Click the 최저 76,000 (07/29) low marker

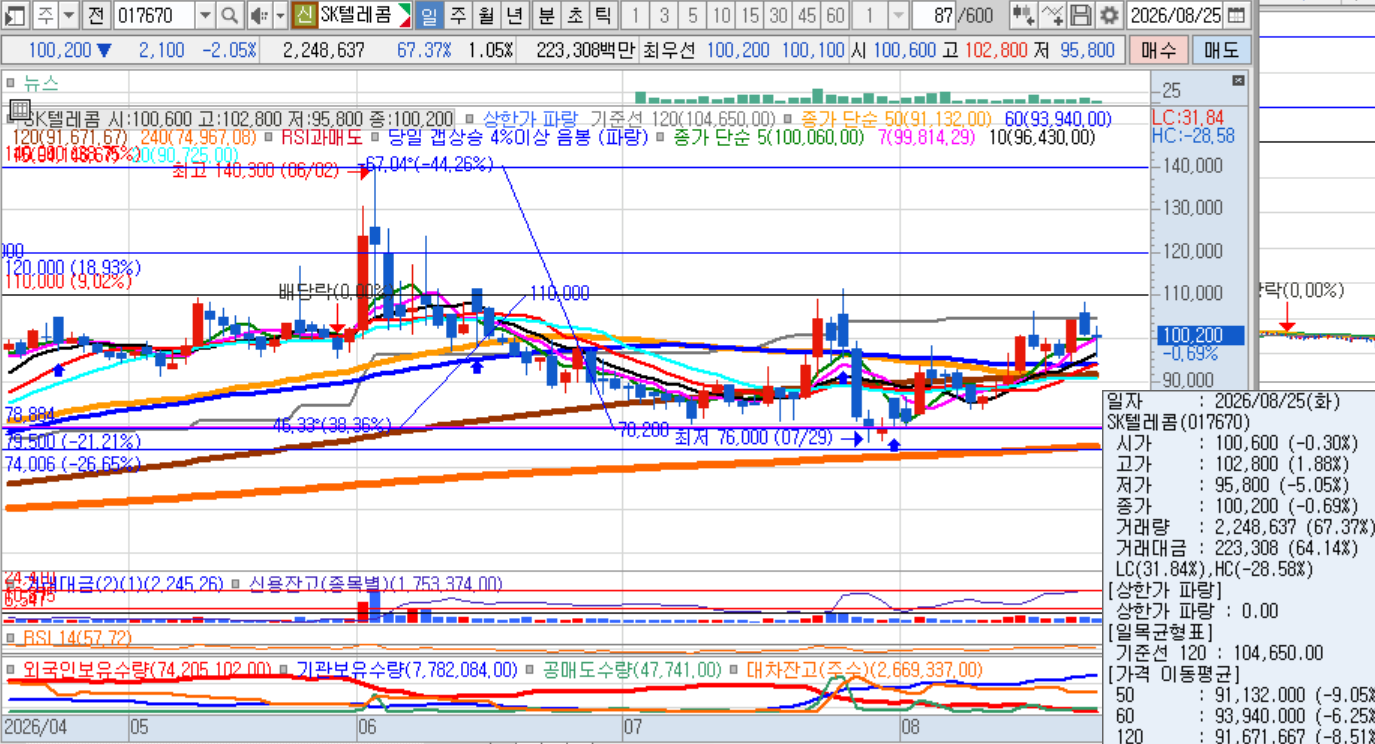click(x=754, y=437)
